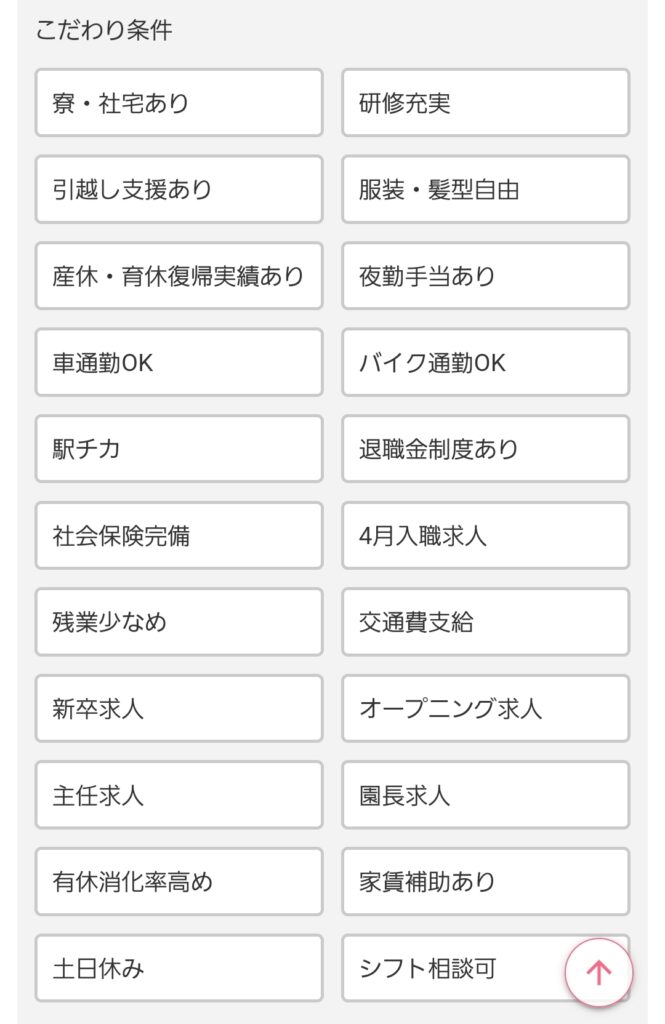665x1024 pixels.
Task: Select 退職金制度あり filter
Action: (485, 449)
